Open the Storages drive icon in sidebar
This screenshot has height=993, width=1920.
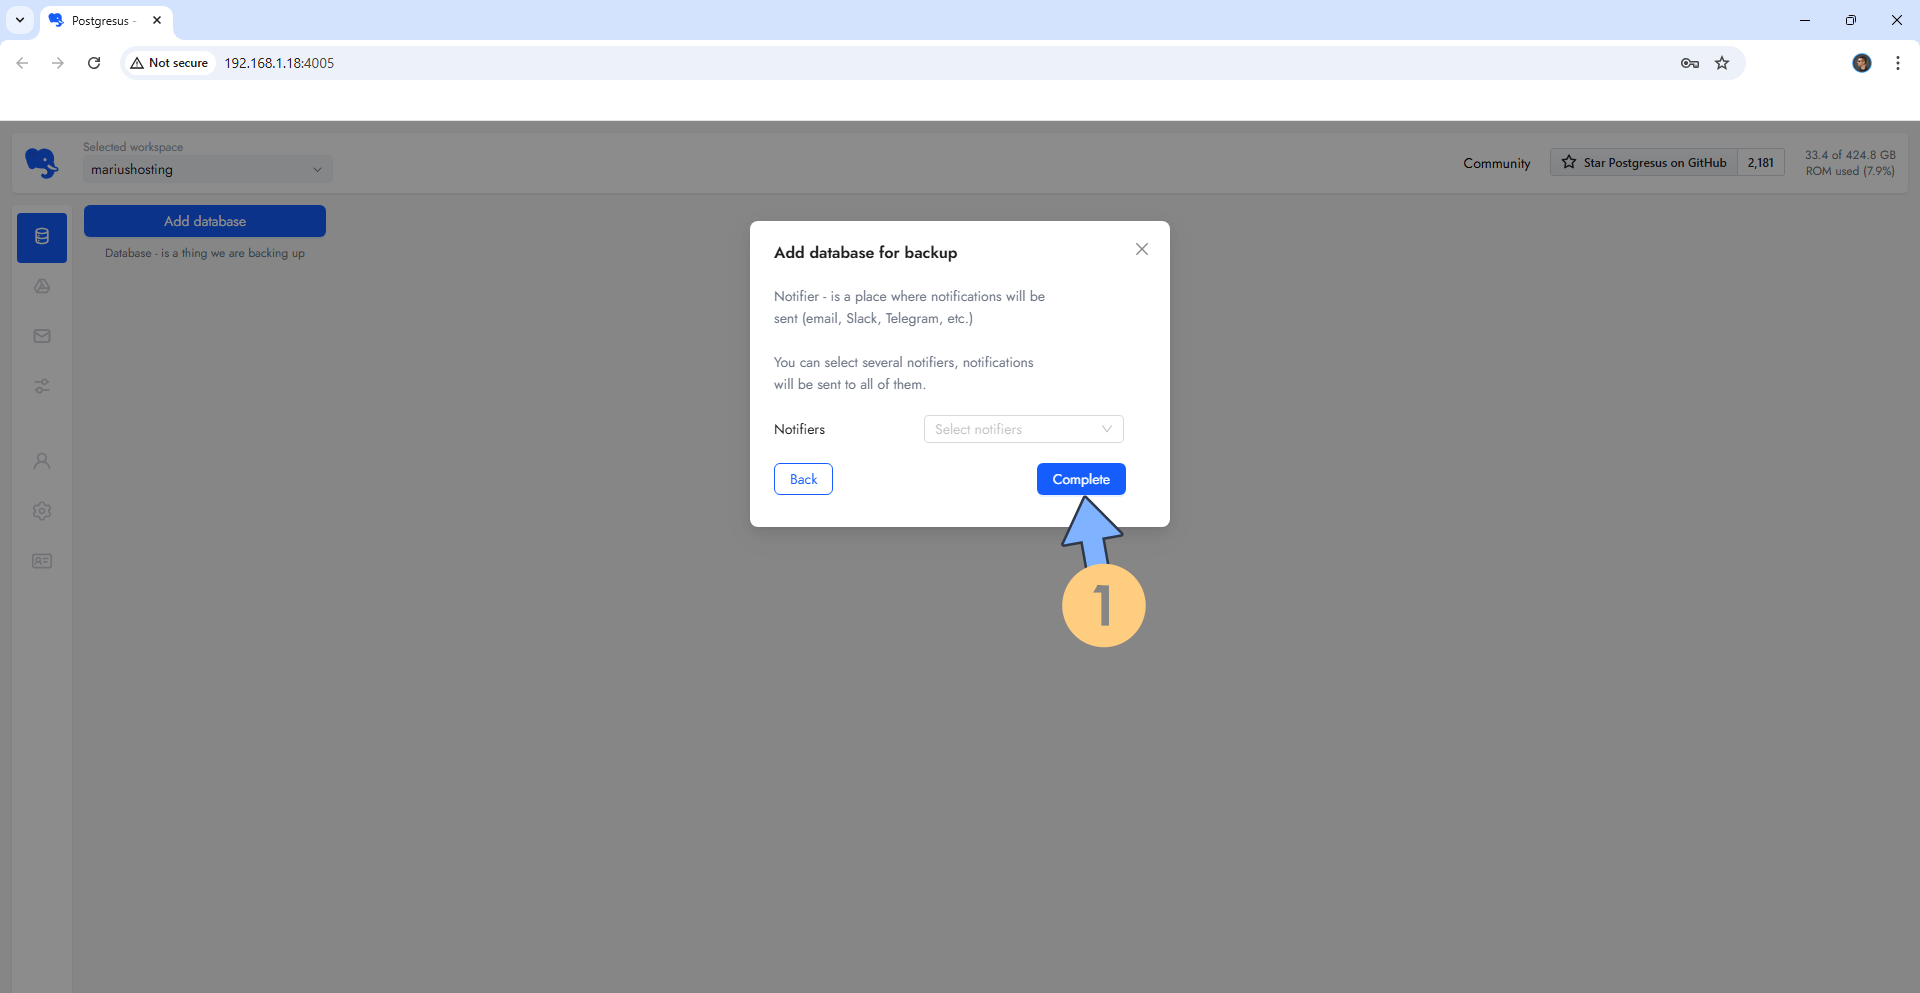(x=42, y=286)
